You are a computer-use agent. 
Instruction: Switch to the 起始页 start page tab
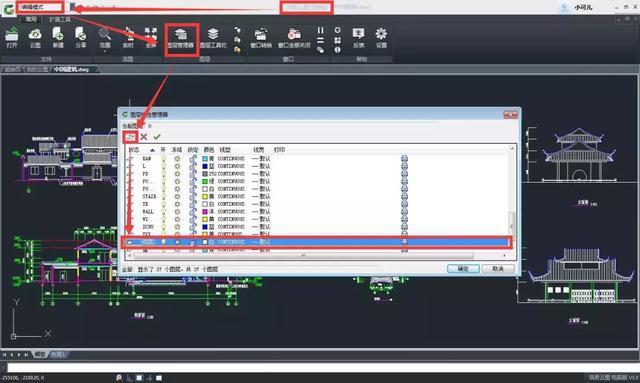13,69
